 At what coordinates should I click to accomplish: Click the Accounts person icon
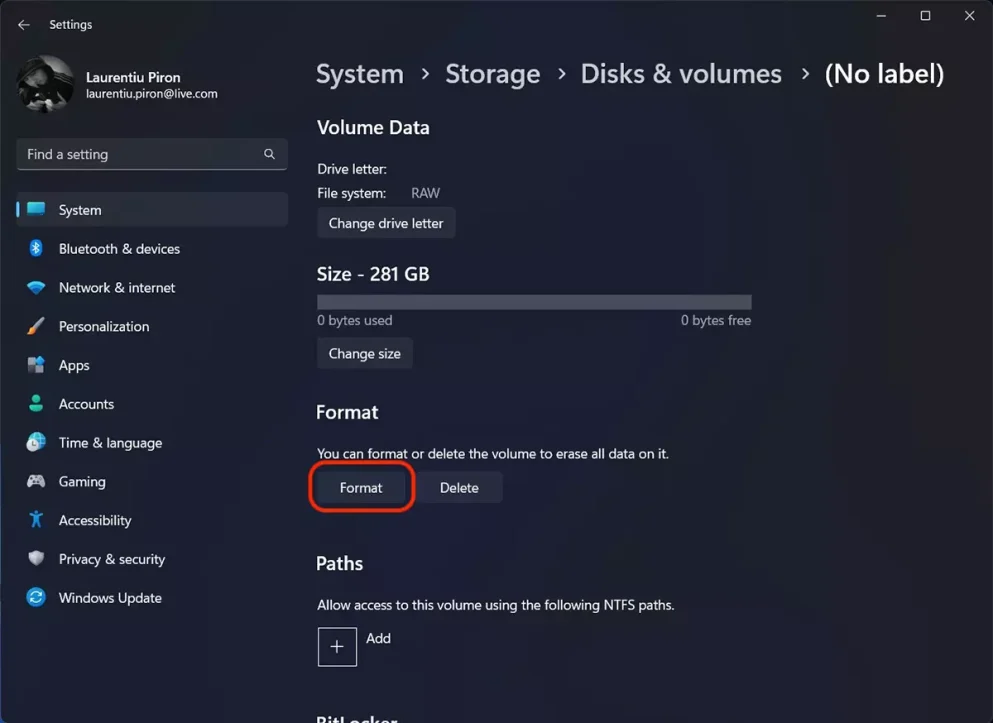point(37,405)
